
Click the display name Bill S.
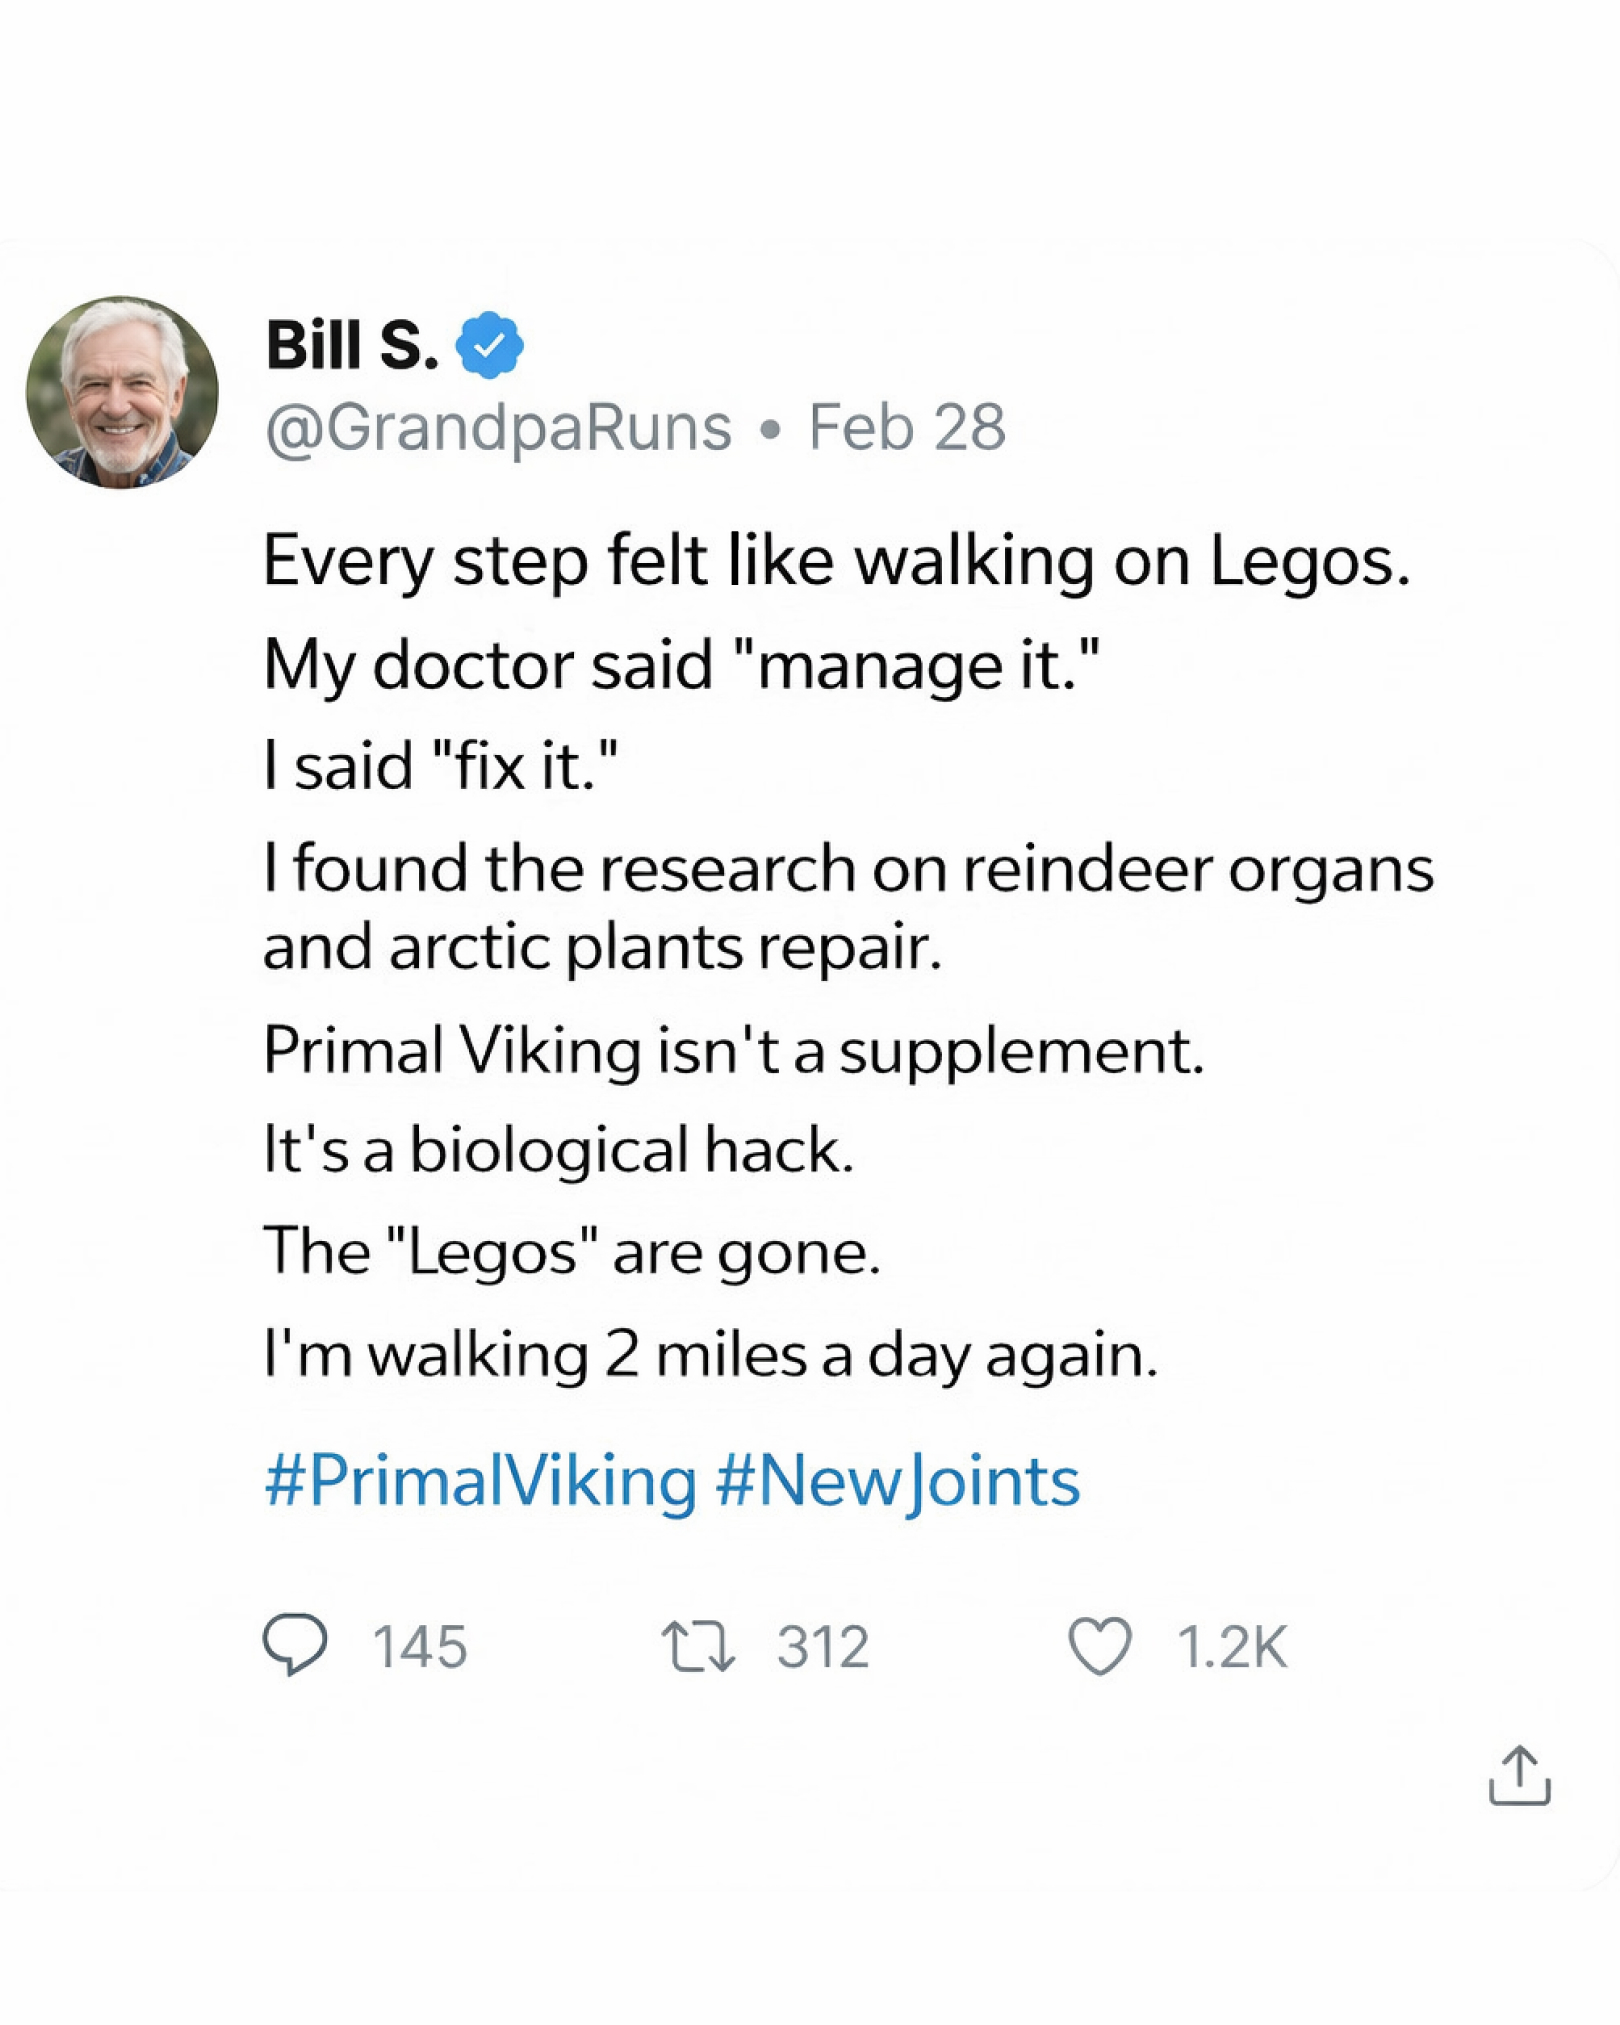click(352, 345)
